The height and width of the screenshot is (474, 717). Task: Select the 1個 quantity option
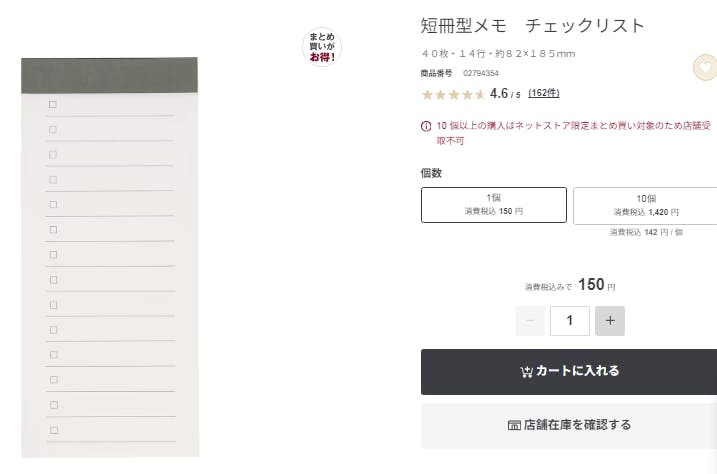click(x=494, y=204)
